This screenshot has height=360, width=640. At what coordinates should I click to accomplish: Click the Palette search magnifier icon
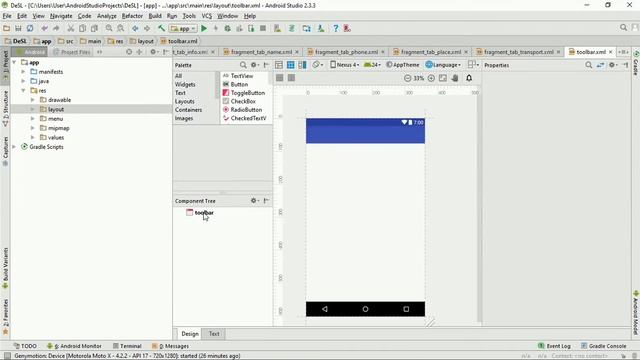tap(243, 65)
